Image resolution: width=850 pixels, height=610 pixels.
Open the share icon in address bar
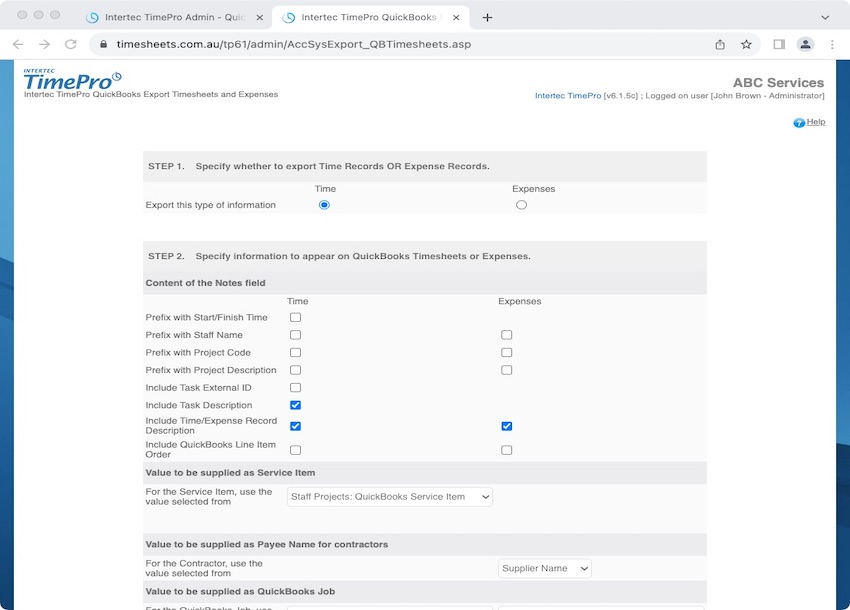[720, 44]
